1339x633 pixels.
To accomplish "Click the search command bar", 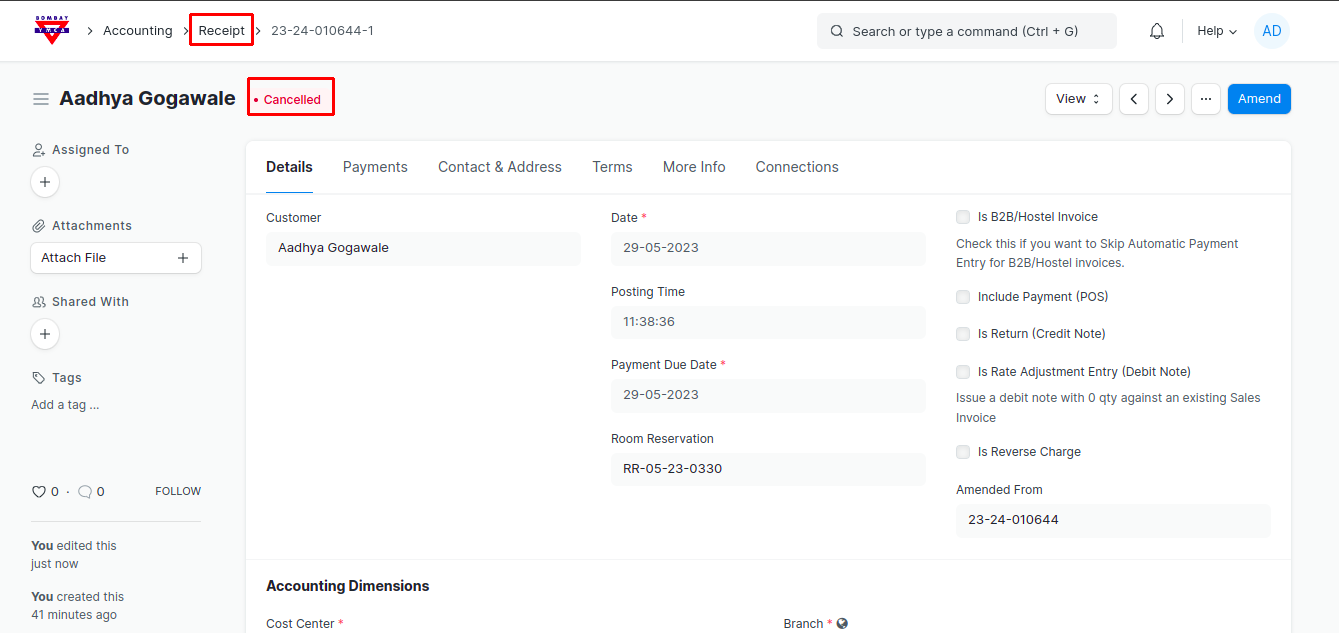I will (966, 31).
